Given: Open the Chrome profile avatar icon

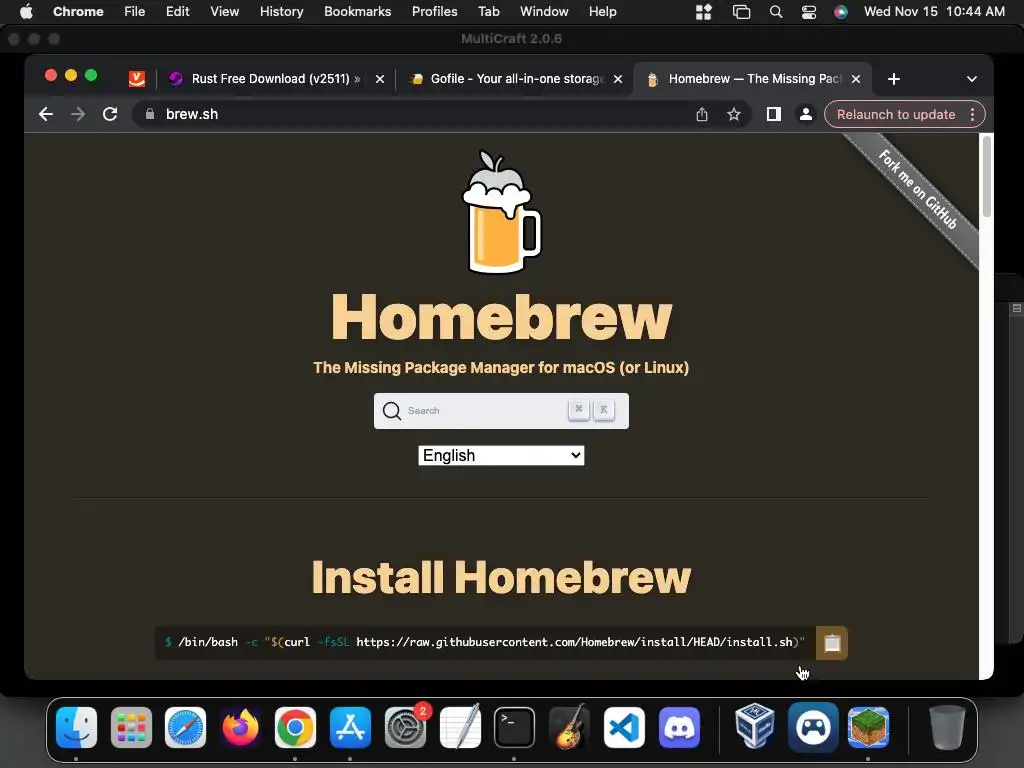Looking at the screenshot, I should click(805, 114).
